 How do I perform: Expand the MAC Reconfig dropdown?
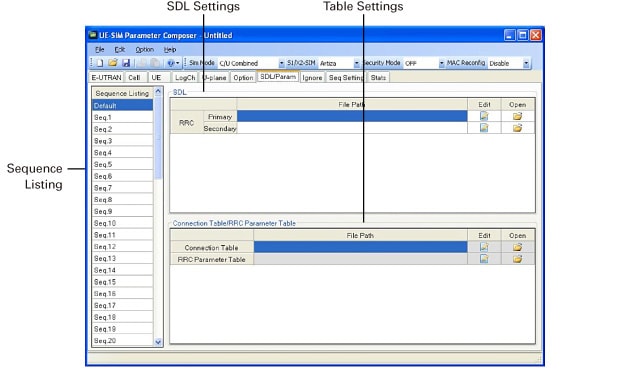click(x=526, y=63)
